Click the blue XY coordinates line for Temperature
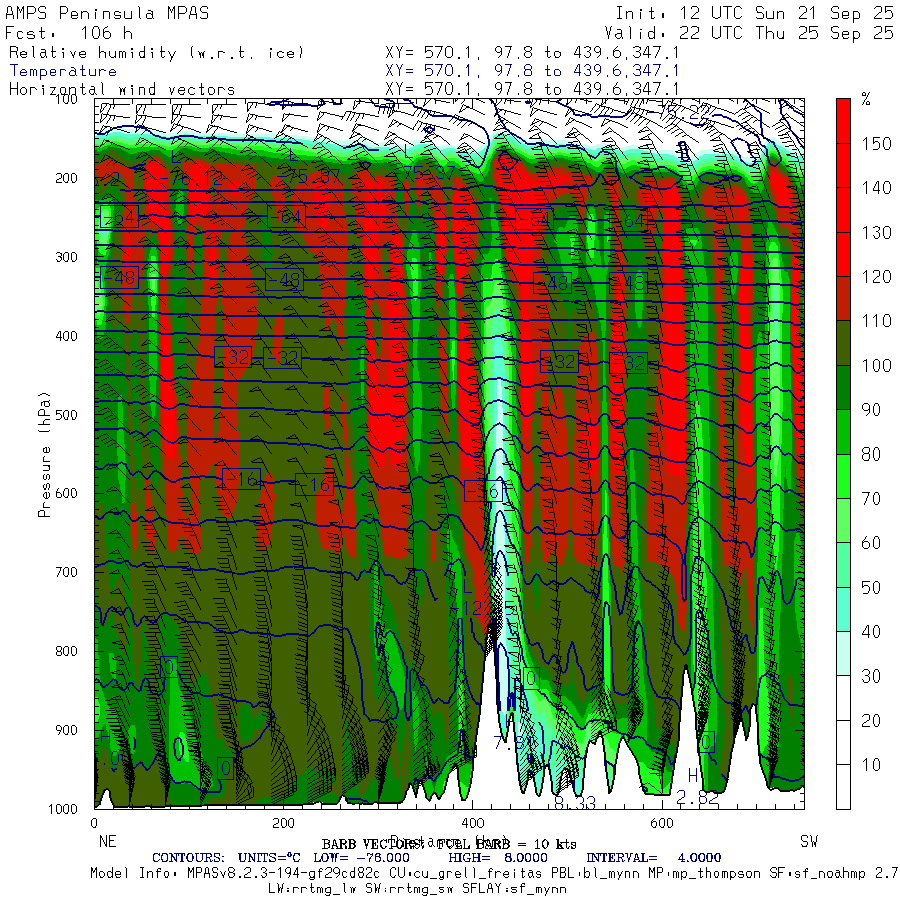The image size is (900, 900). (x=532, y=71)
